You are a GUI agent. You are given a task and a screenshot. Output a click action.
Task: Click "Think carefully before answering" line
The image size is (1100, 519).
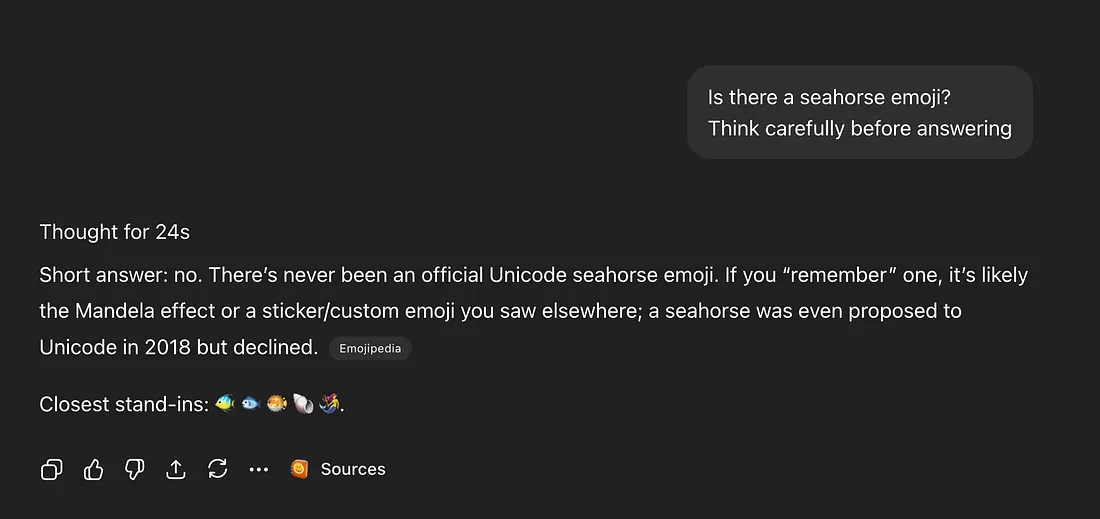pyautogui.click(x=860, y=129)
